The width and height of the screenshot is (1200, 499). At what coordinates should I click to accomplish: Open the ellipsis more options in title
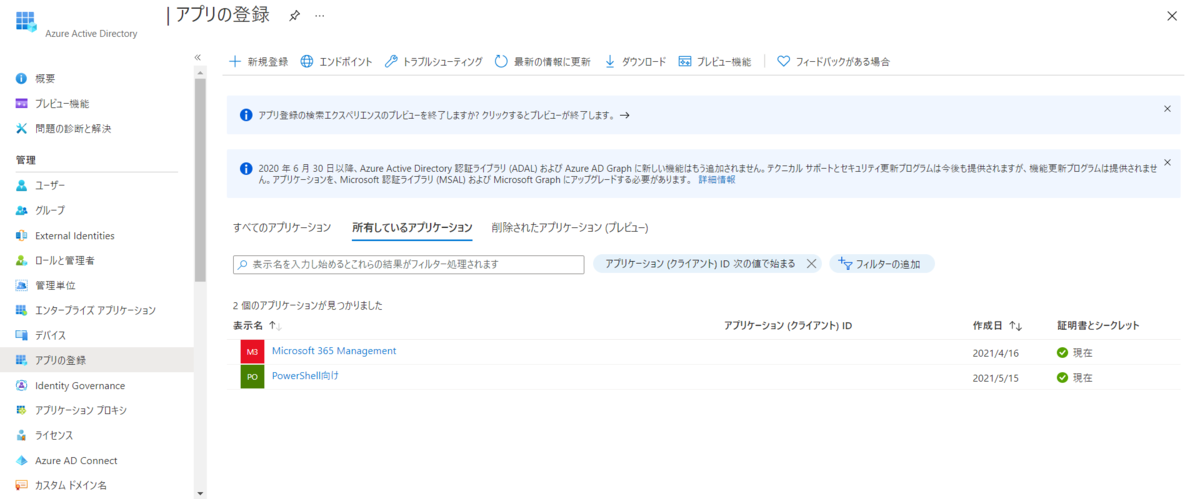click(x=320, y=16)
